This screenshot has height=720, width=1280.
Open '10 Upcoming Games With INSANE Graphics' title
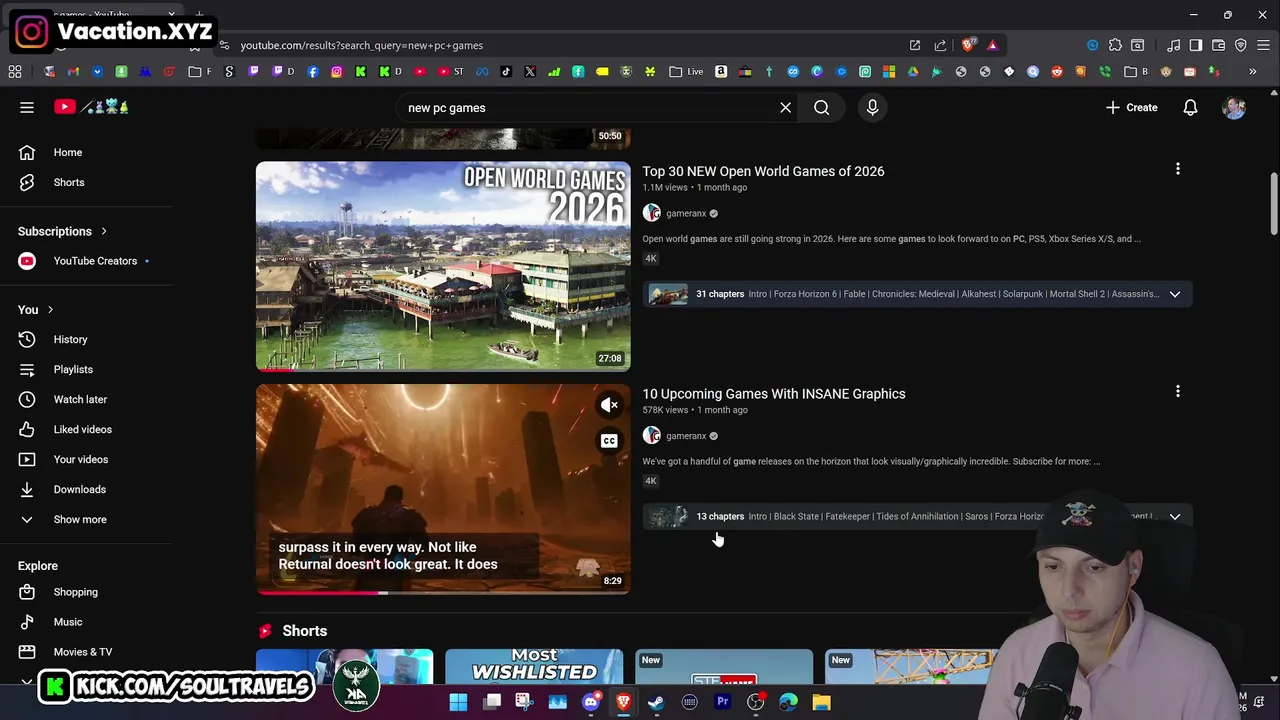(774, 394)
